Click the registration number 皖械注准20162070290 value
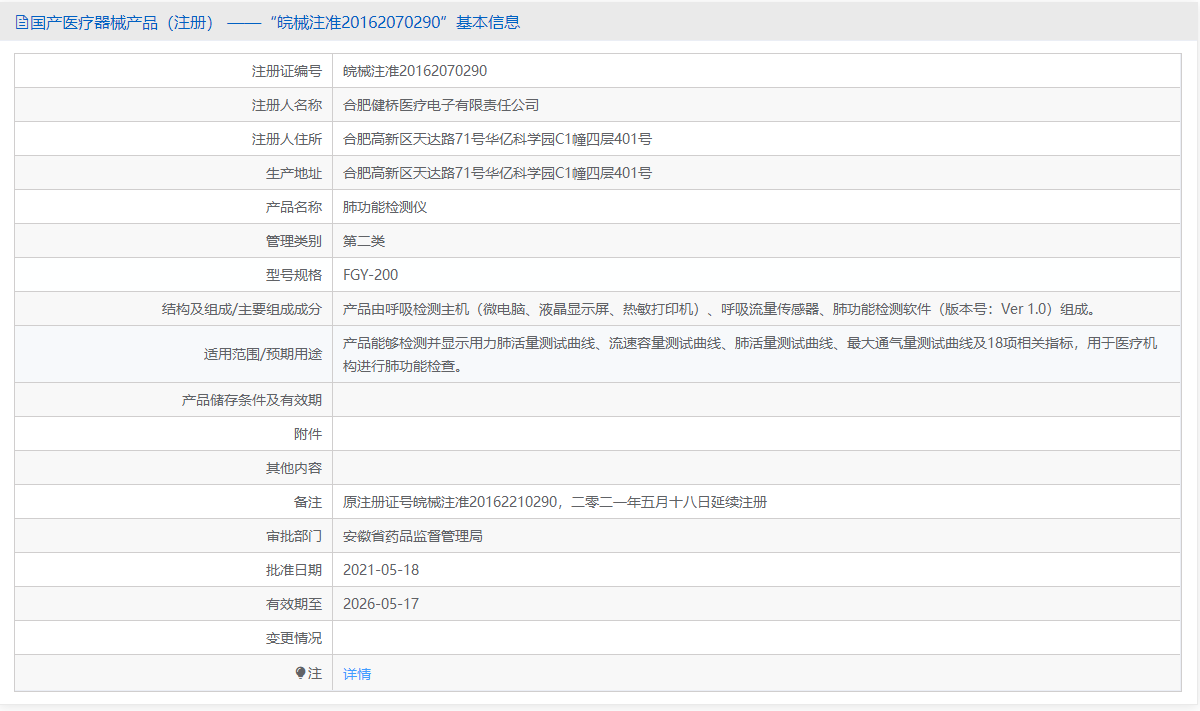Screen dimensions: 1200x711 point(421,70)
